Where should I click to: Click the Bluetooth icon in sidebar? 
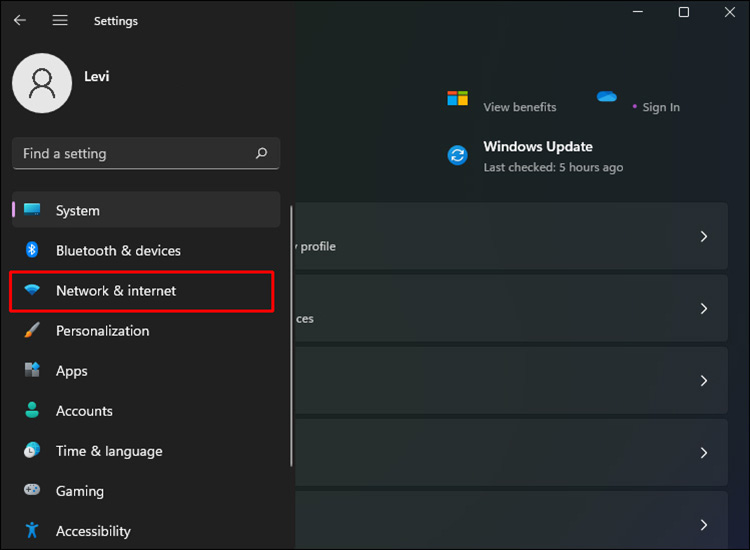32,250
